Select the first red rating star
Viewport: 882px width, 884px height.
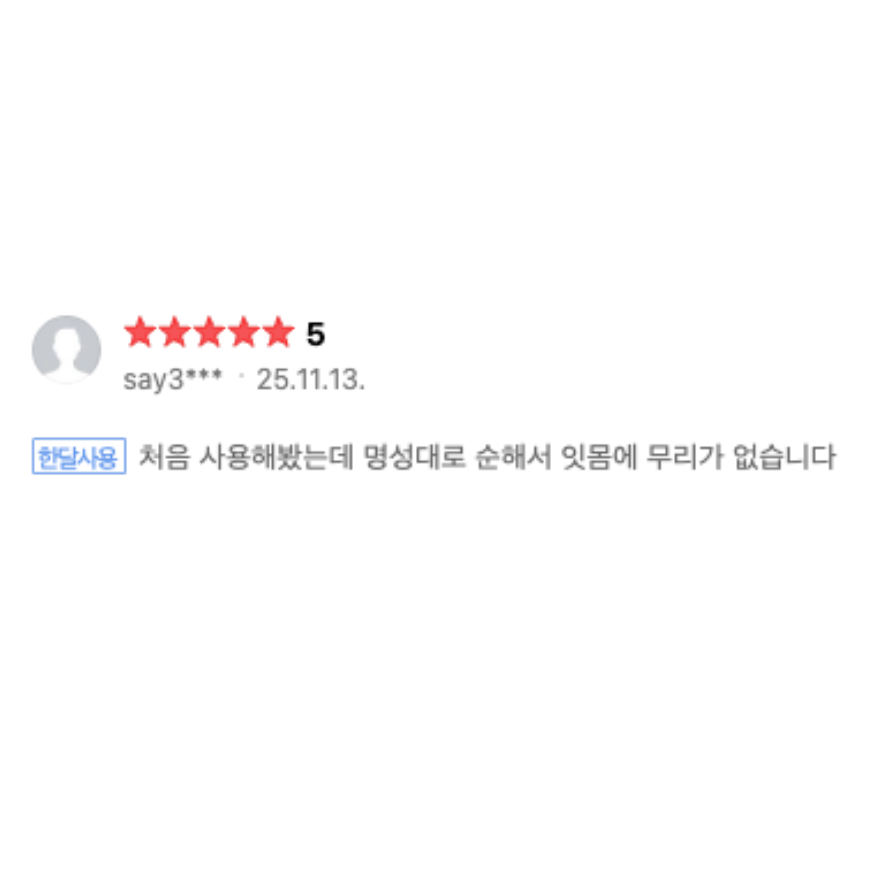tap(140, 332)
